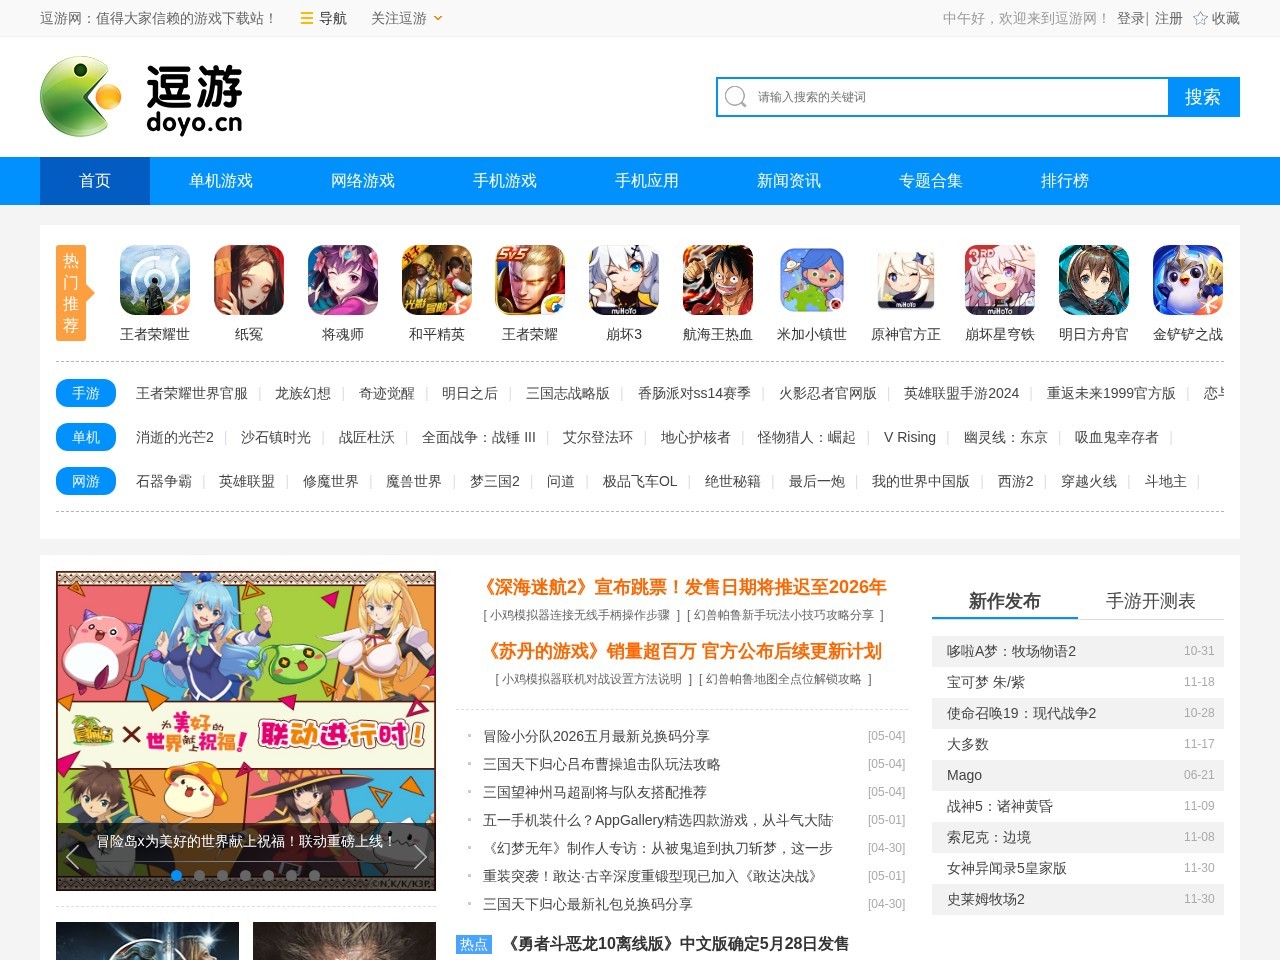Click the 搜索 button
Viewport: 1280px width, 960px height.
click(1203, 97)
